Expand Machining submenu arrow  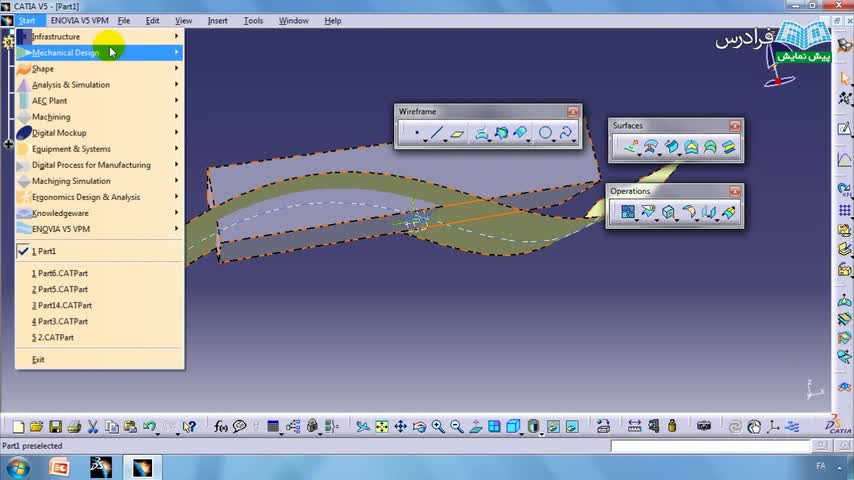176,116
